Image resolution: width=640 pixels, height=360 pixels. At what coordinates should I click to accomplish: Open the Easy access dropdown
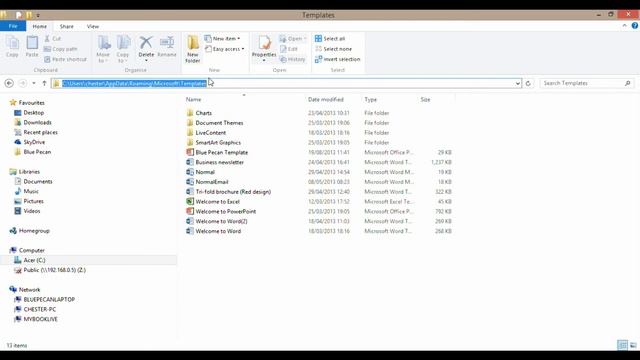224,49
